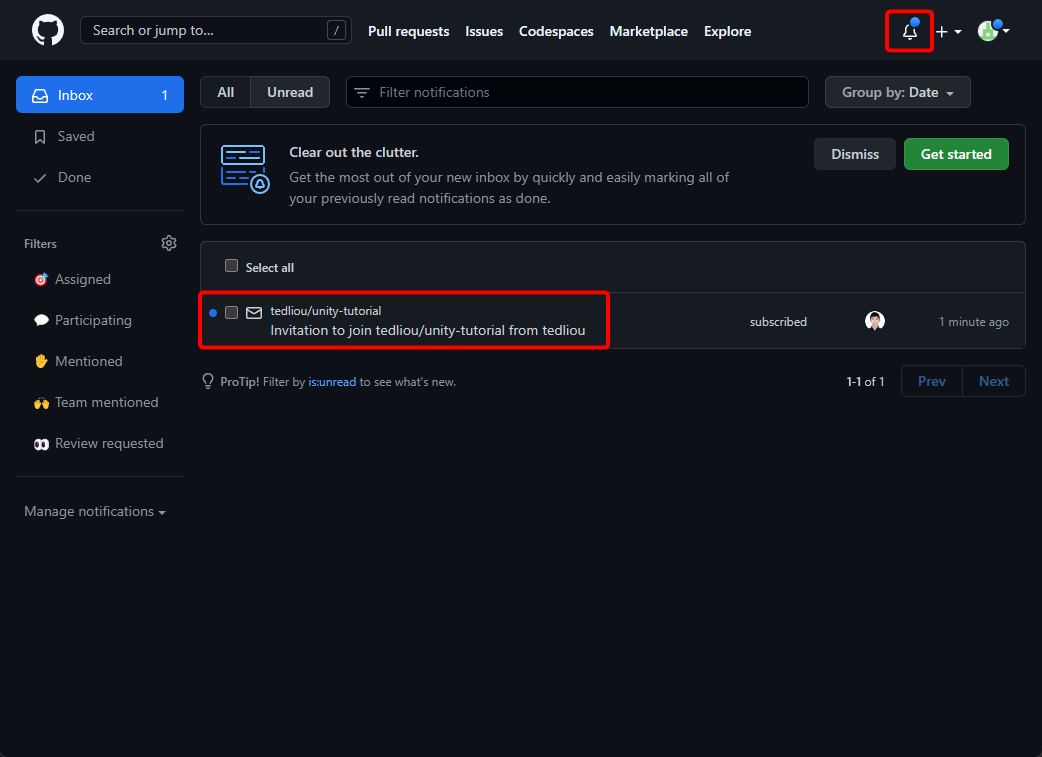Click the Done checkmark icon
The height and width of the screenshot is (757, 1042).
40,178
